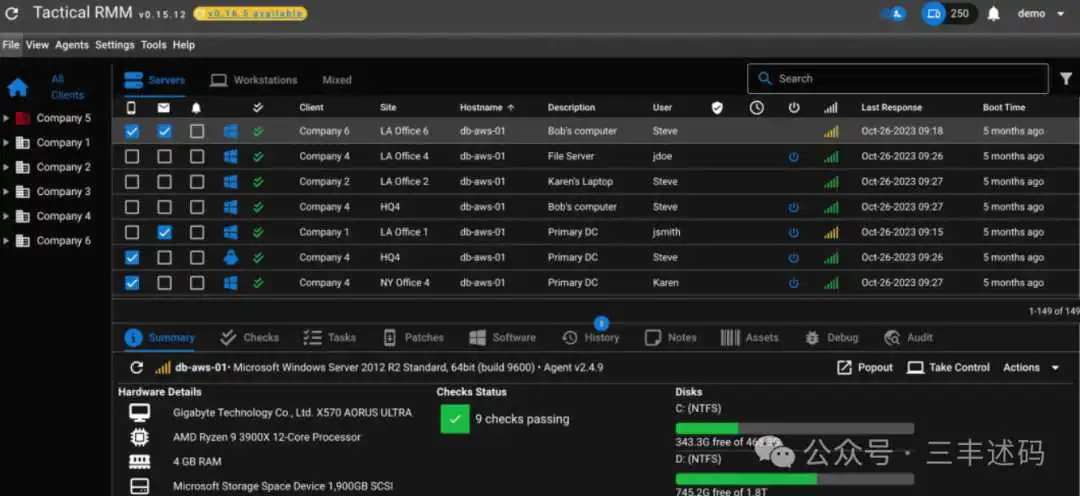Image resolution: width=1080 pixels, height=496 pixels.
Task: Switch to the Patches tab
Action: coord(413,338)
